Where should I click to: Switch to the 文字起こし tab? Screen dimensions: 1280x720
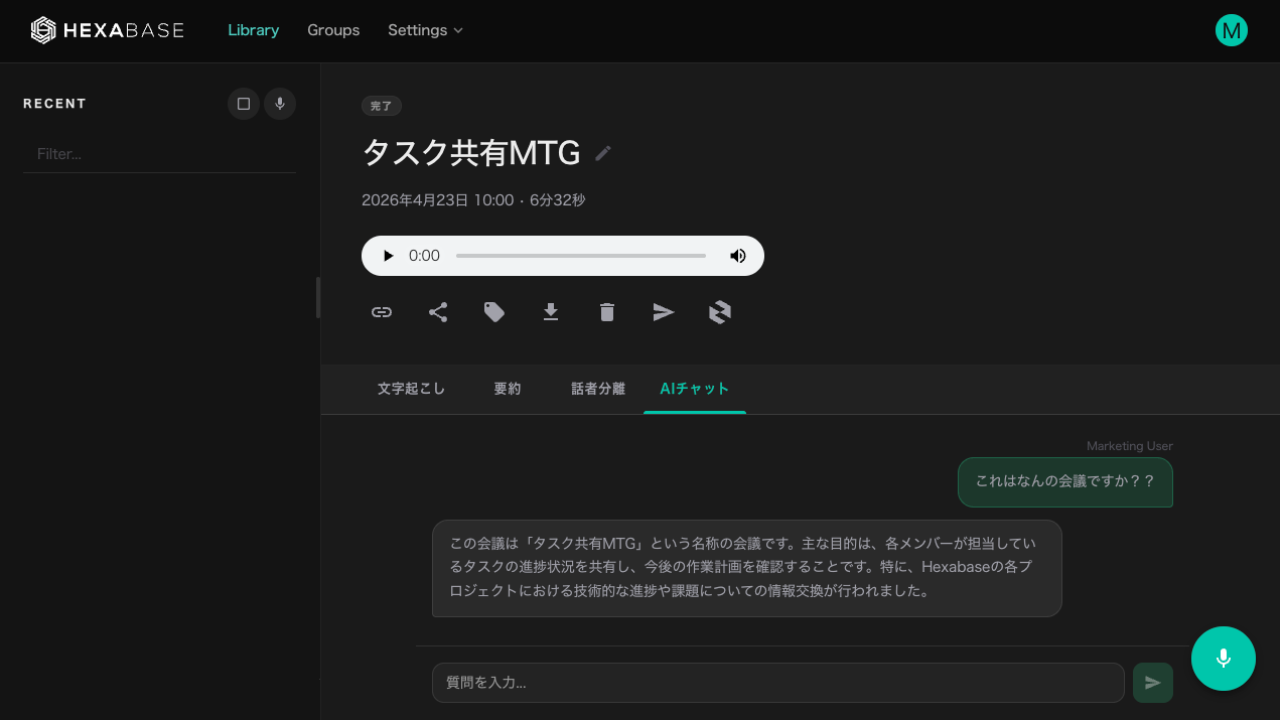point(411,389)
